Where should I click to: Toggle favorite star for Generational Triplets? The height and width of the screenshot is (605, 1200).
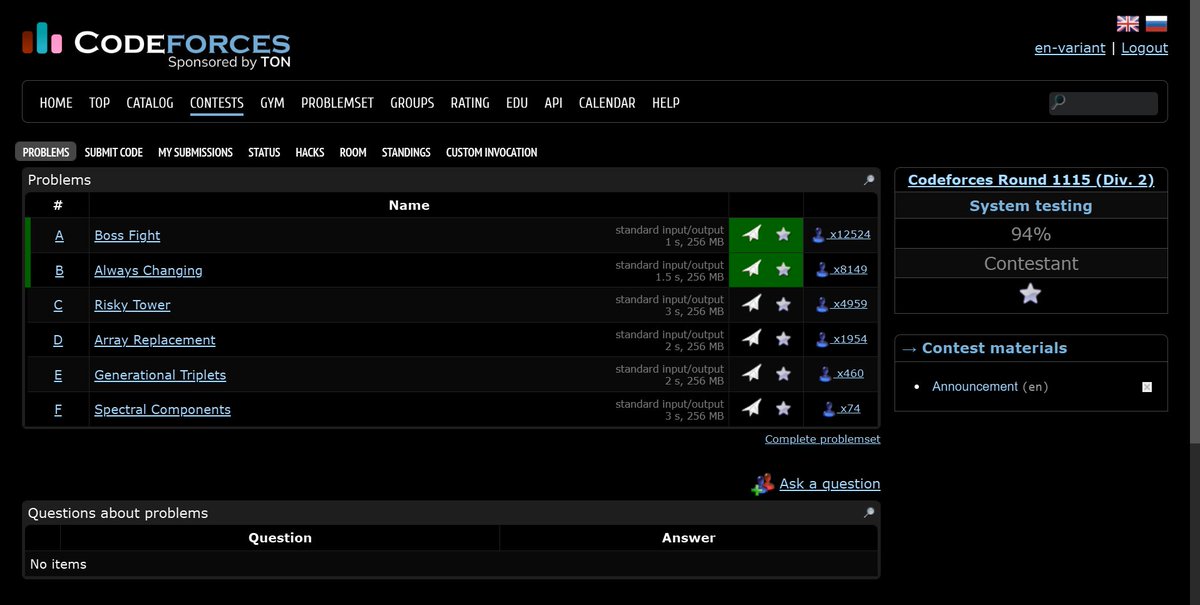[784, 374]
